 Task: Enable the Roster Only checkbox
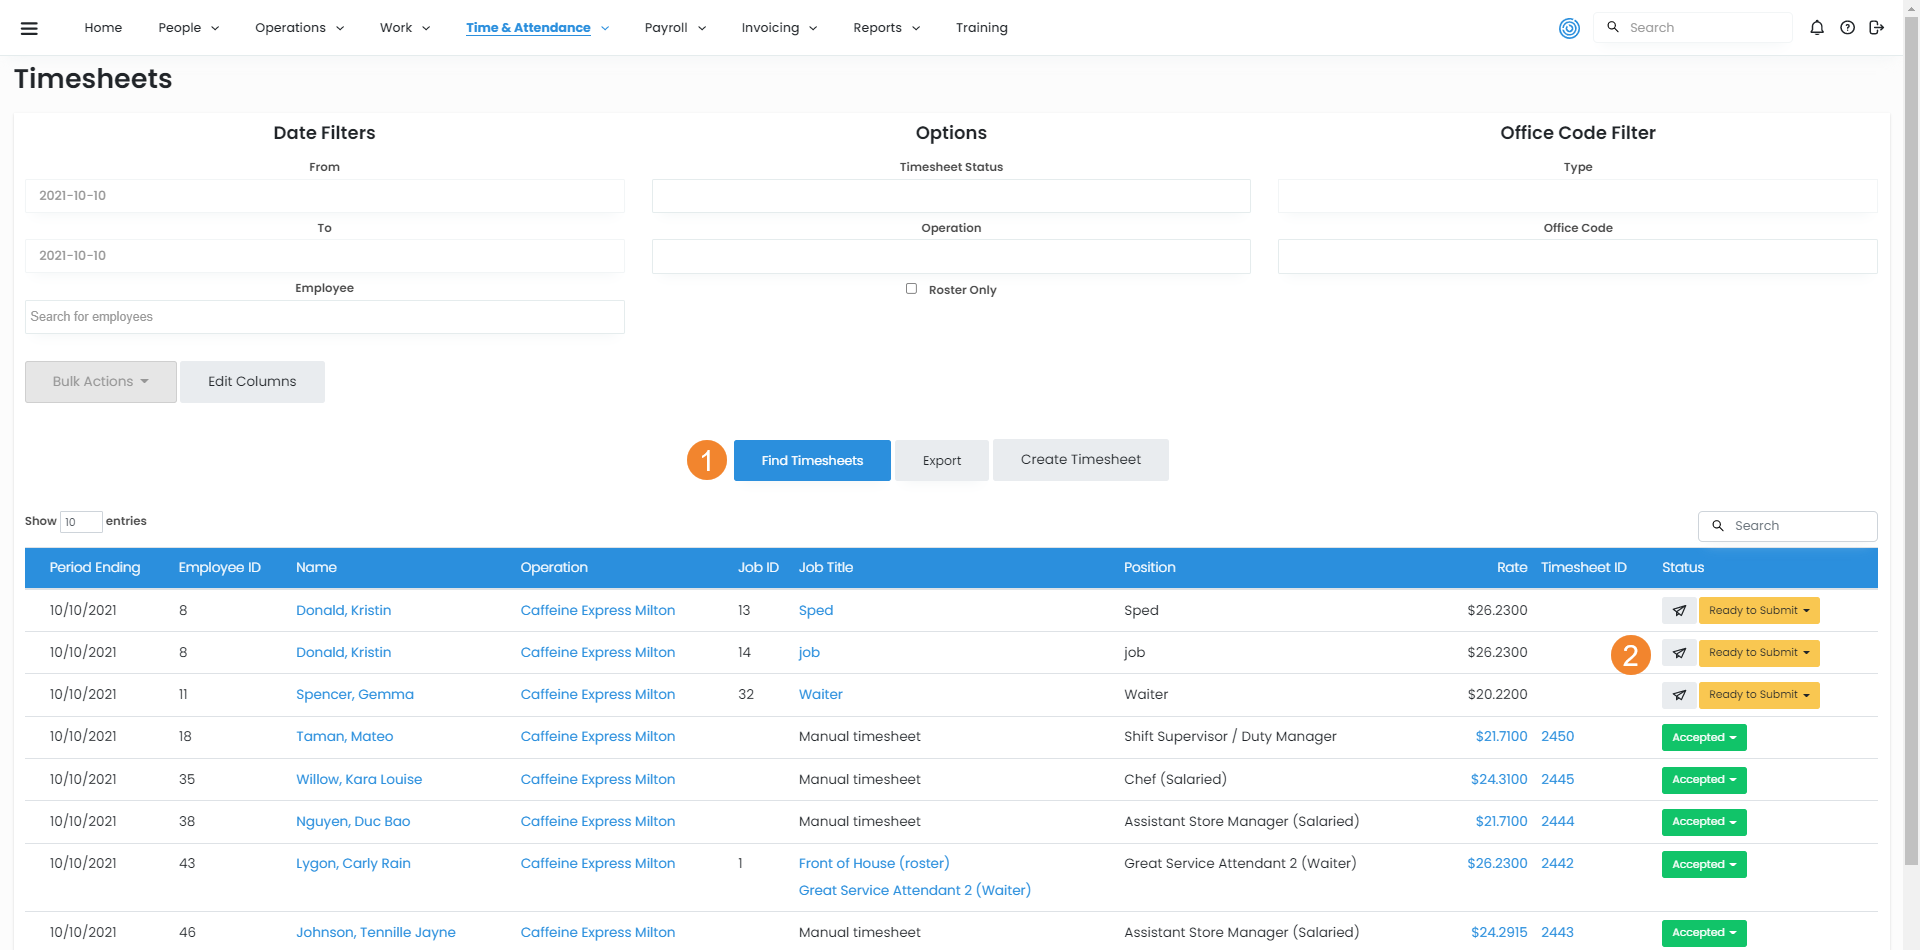pos(911,289)
